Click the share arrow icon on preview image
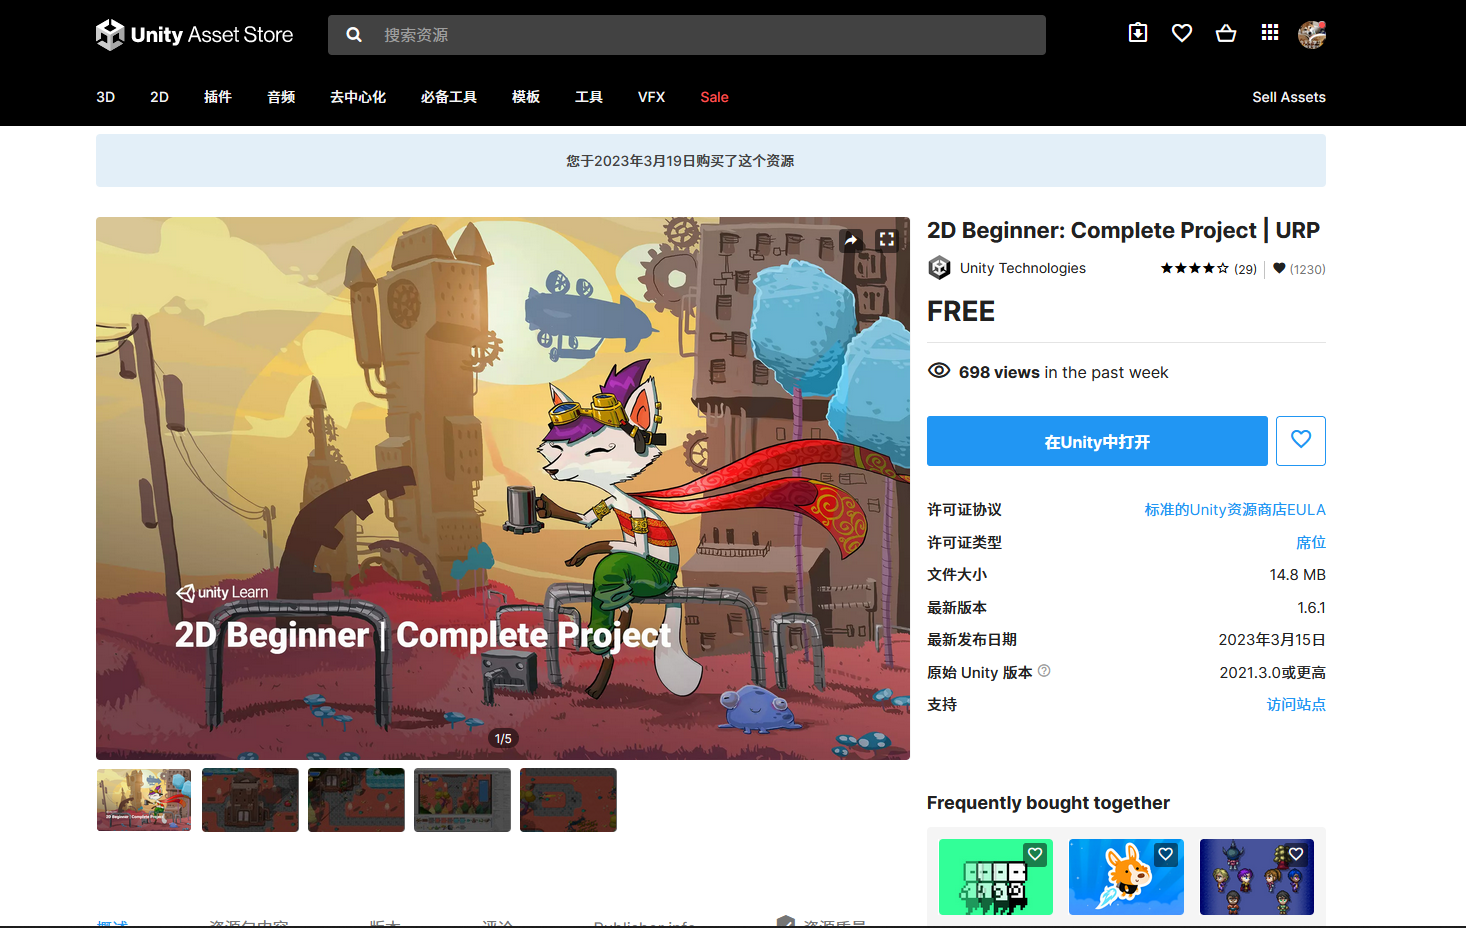Image resolution: width=1466 pixels, height=928 pixels. point(851,240)
